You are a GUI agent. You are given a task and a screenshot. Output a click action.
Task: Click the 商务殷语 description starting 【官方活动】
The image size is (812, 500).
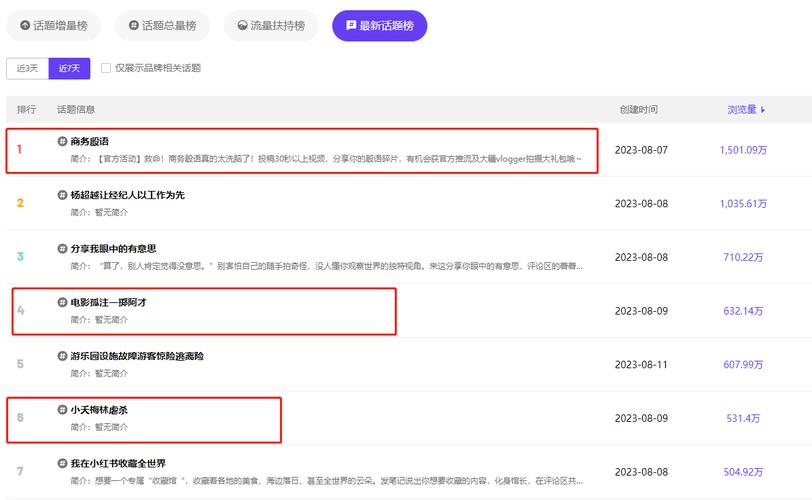(x=326, y=159)
